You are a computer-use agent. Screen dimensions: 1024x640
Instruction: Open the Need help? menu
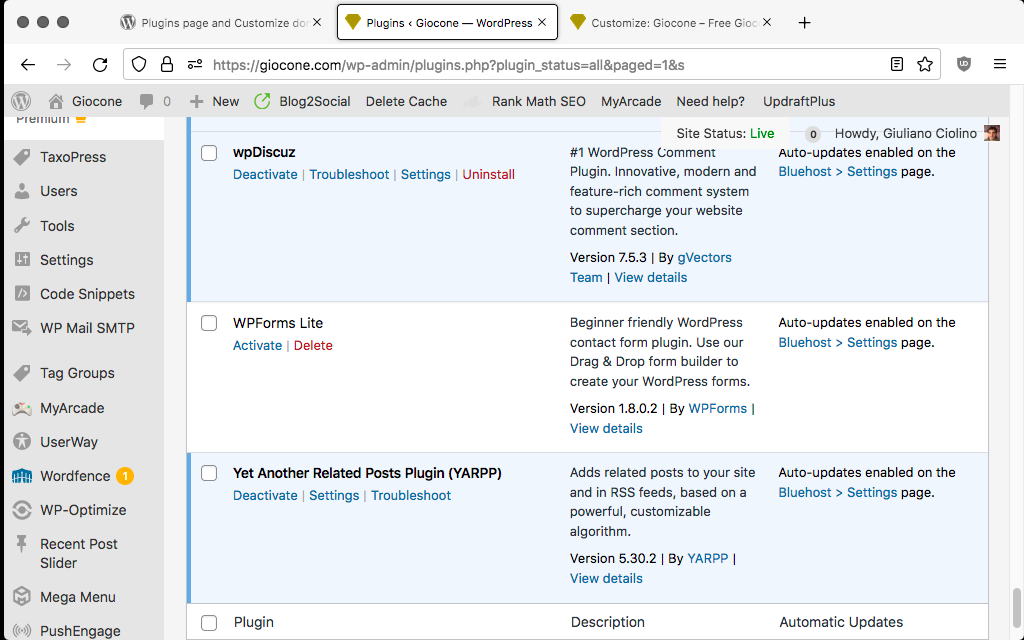(x=711, y=101)
